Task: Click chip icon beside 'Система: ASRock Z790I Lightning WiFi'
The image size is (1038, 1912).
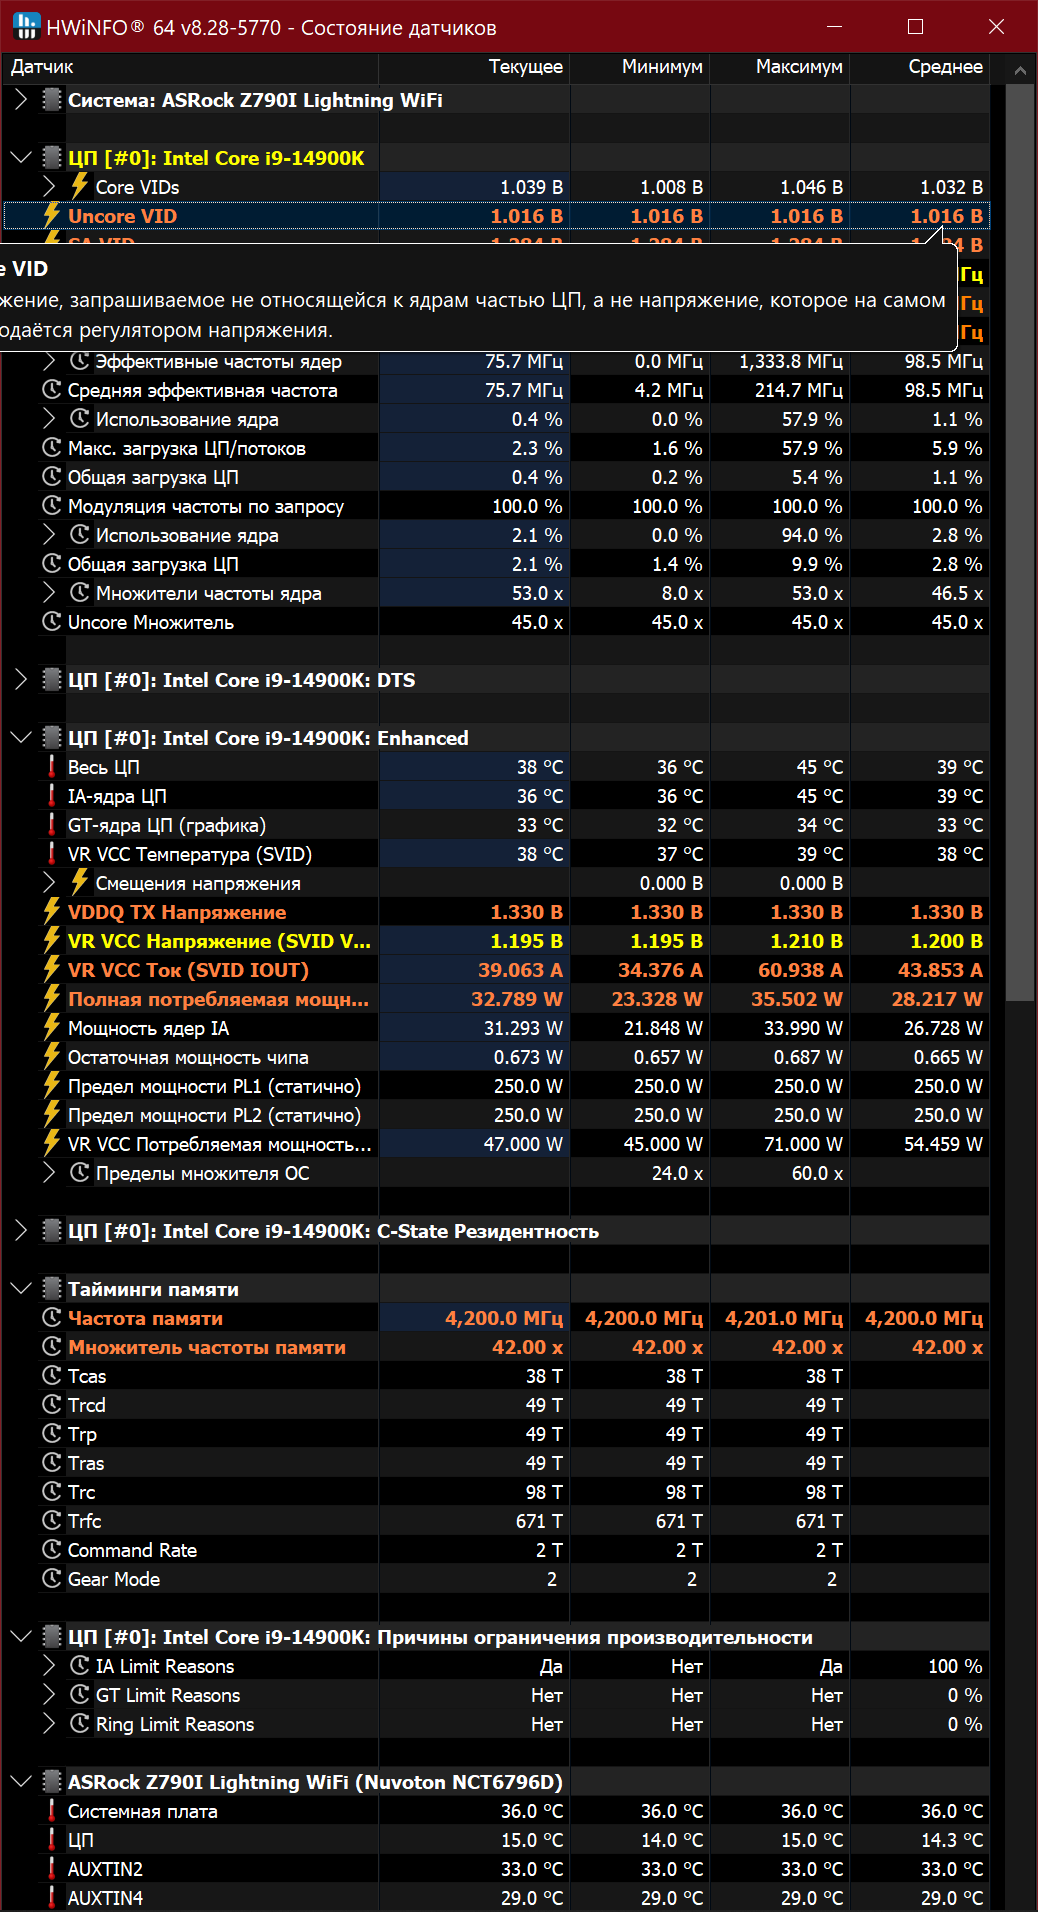Action: click(x=52, y=100)
